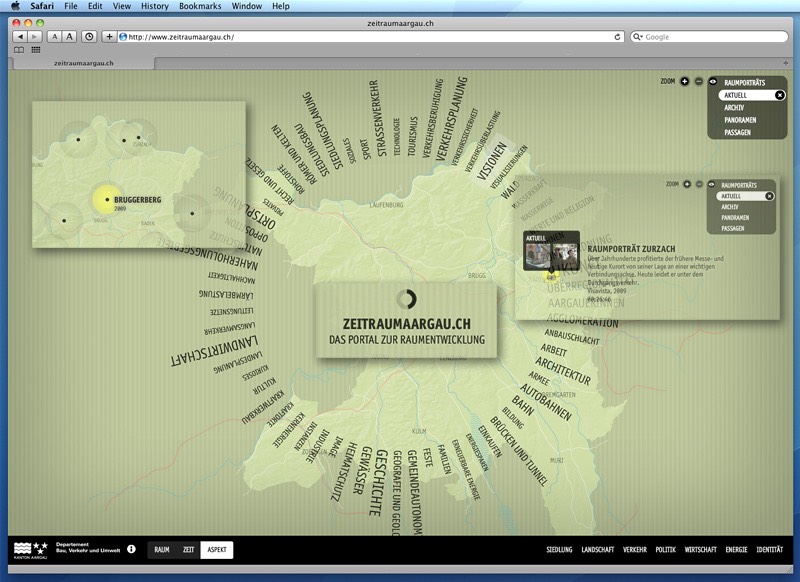The height and width of the screenshot is (582, 800).
Task: Select Archiv in the top-right Raumporträts menu
Action: [734, 107]
